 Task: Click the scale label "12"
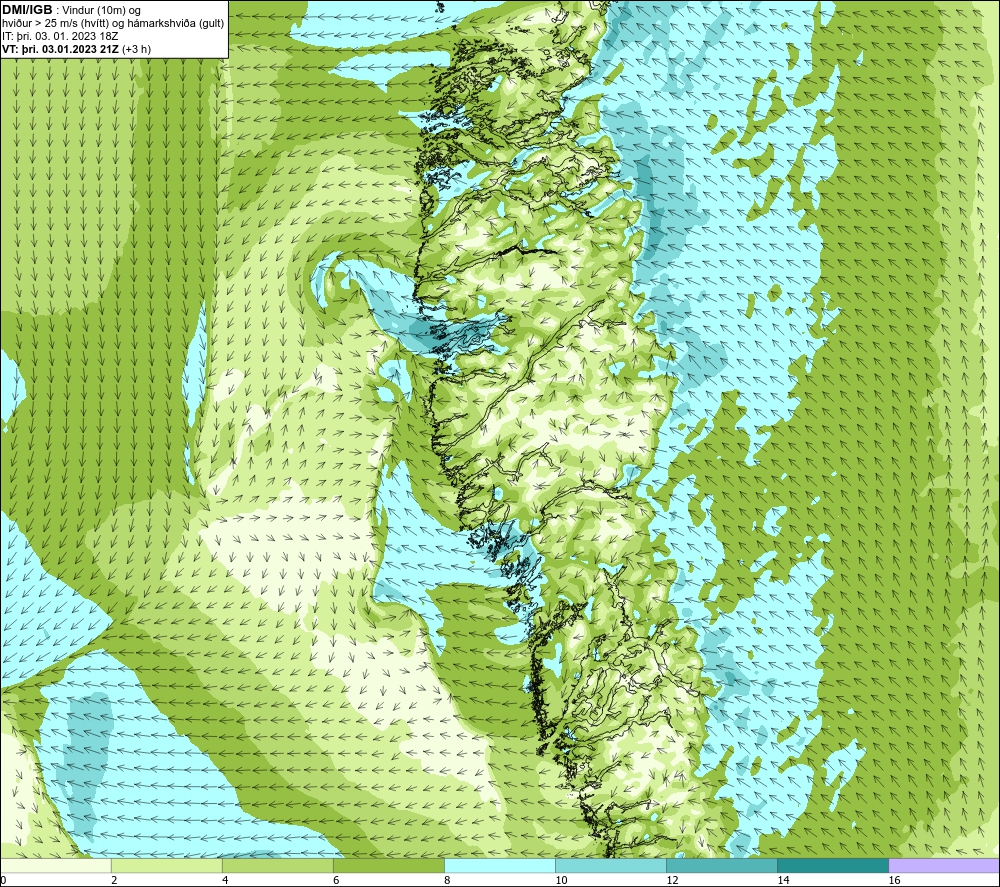point(672,880)
